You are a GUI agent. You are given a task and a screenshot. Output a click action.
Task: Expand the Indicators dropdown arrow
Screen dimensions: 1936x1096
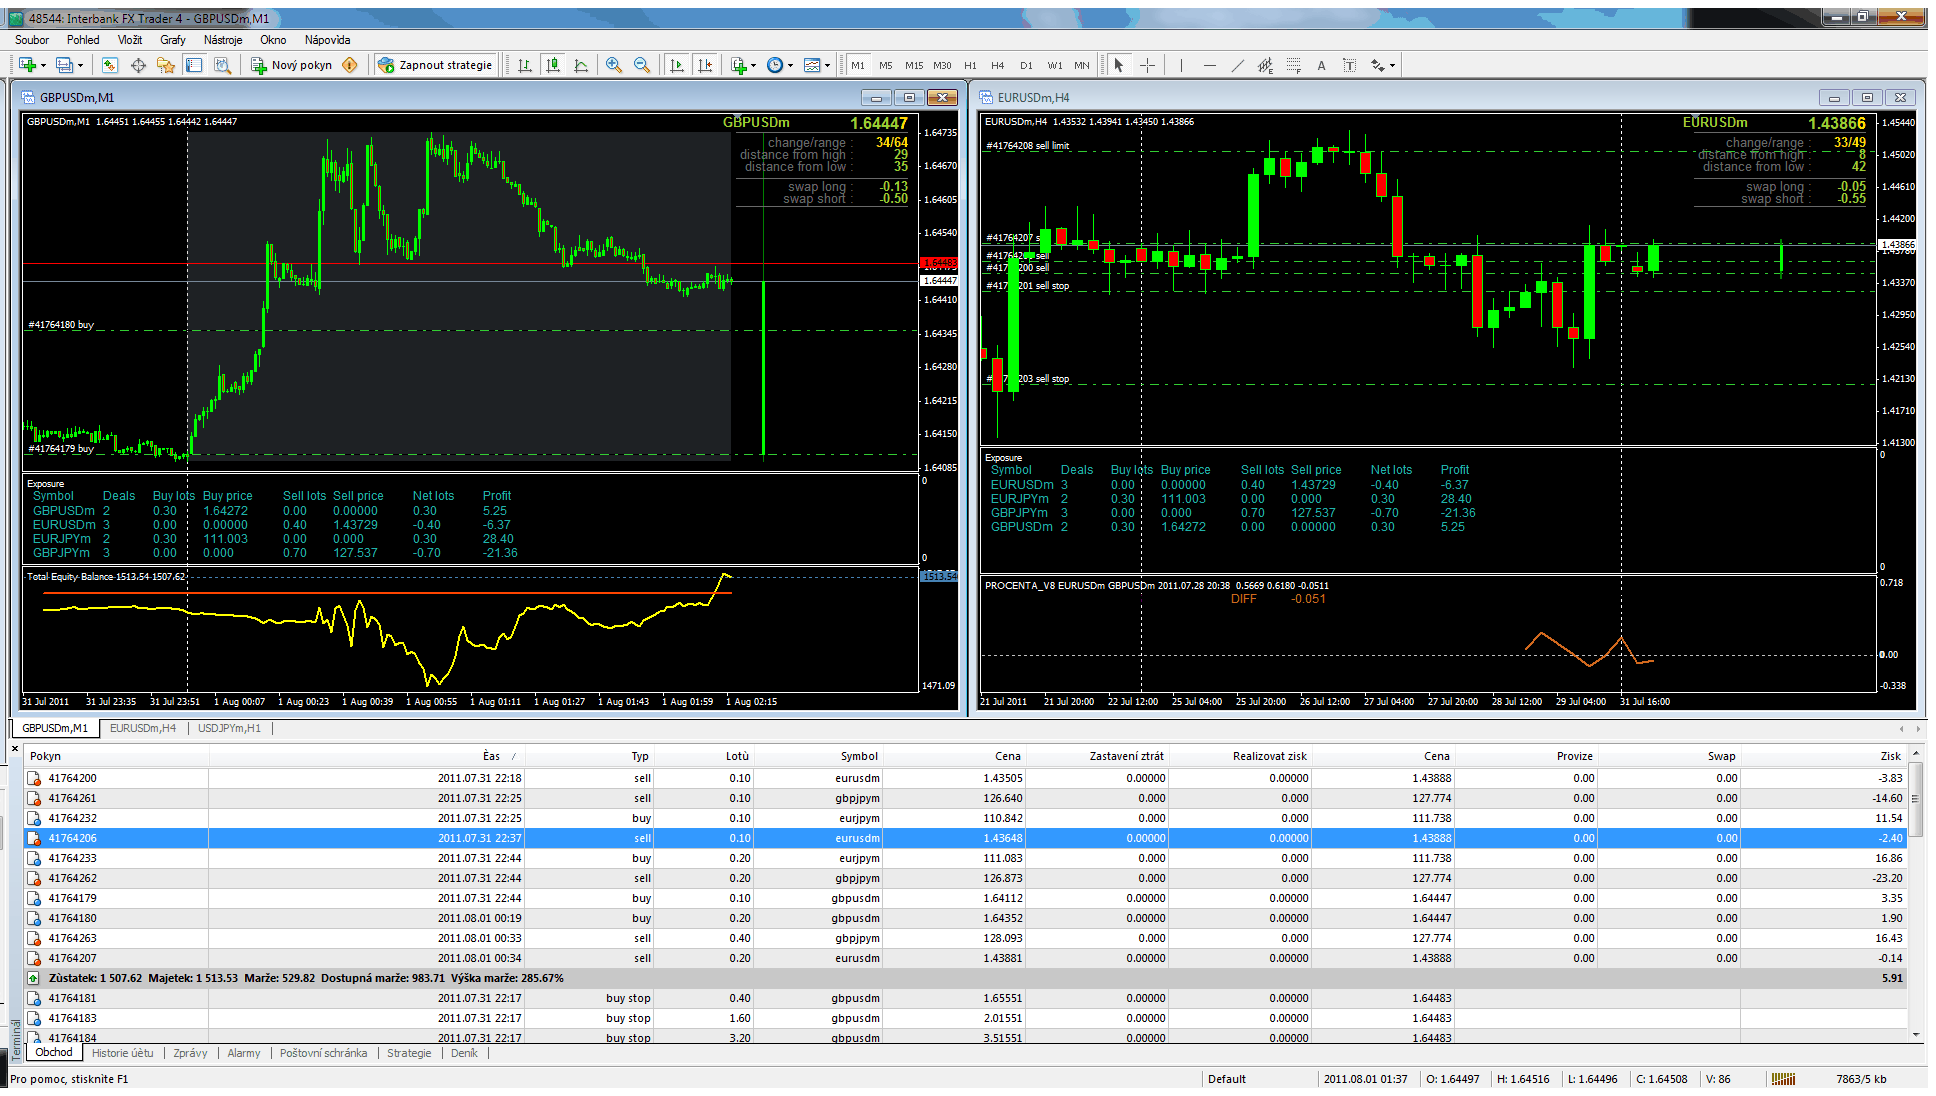[754, 65]
